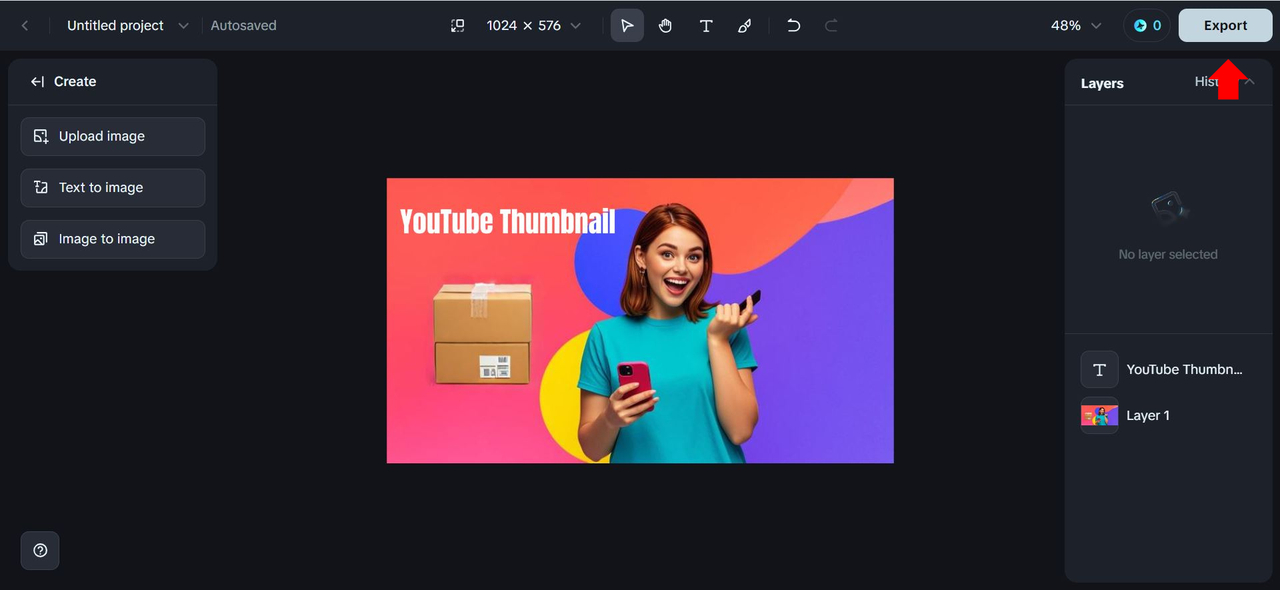
Task: Activate the hand pan tool
Action: [666, 26]
